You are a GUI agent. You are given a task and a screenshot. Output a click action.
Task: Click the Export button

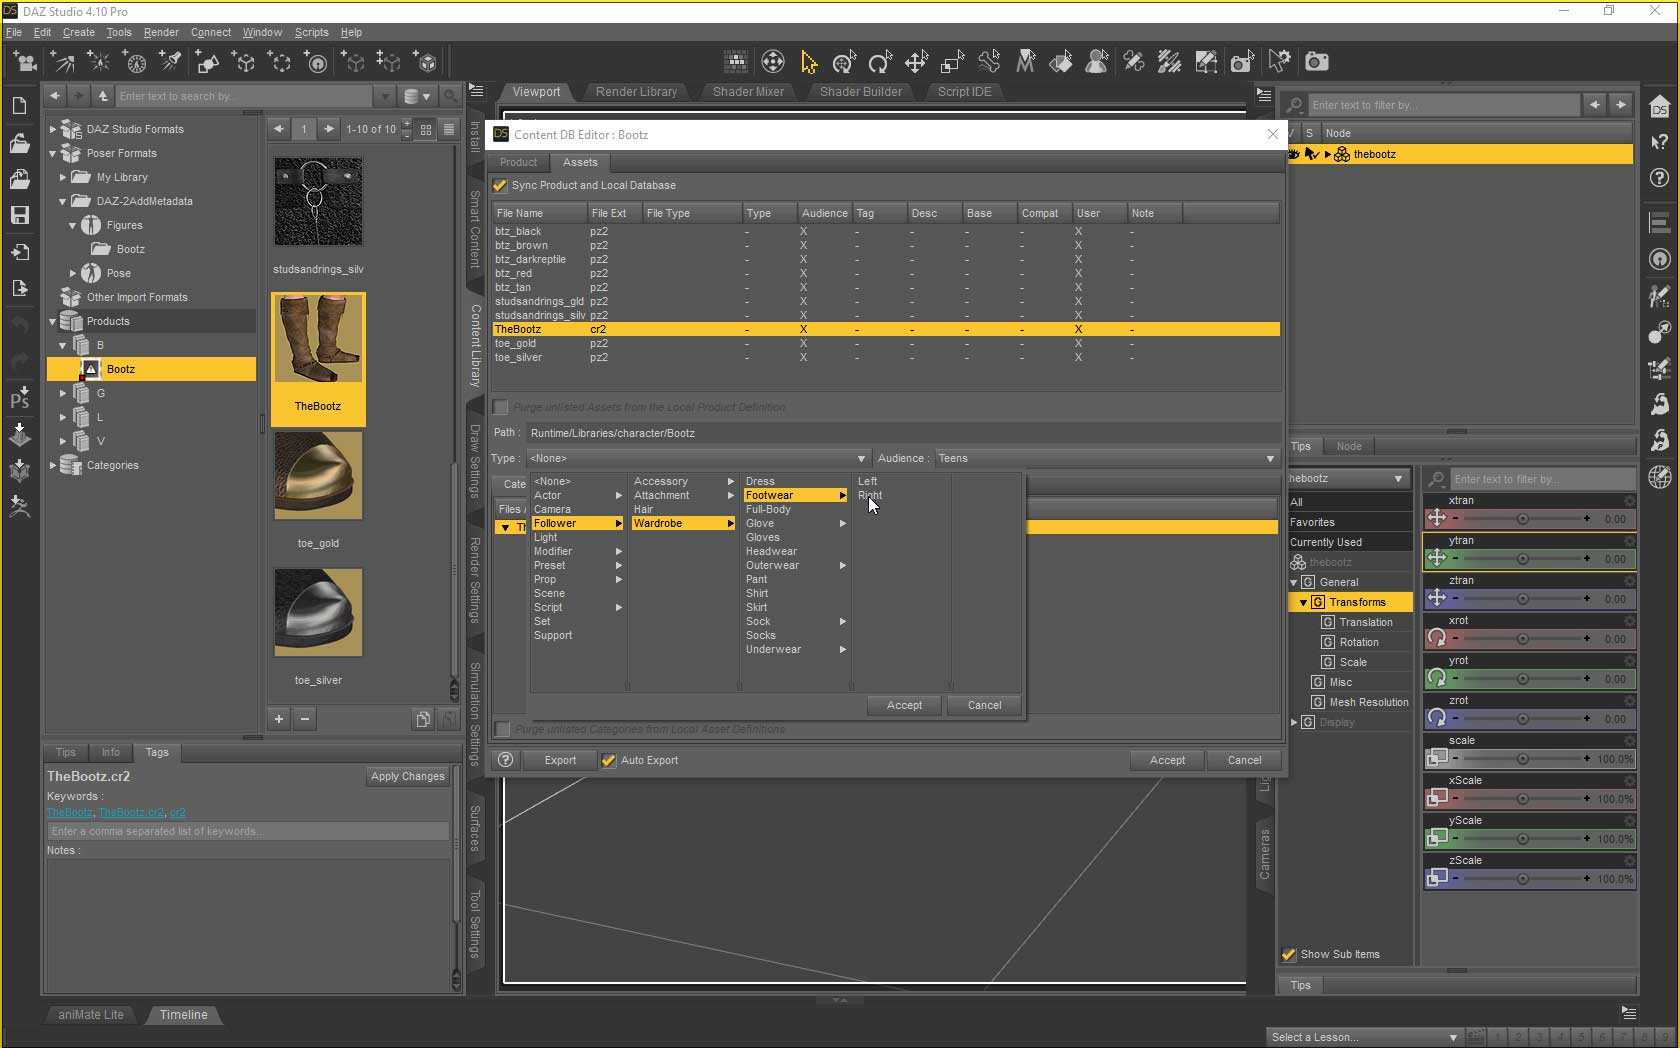pyautogui.click(x=560, y=760)
